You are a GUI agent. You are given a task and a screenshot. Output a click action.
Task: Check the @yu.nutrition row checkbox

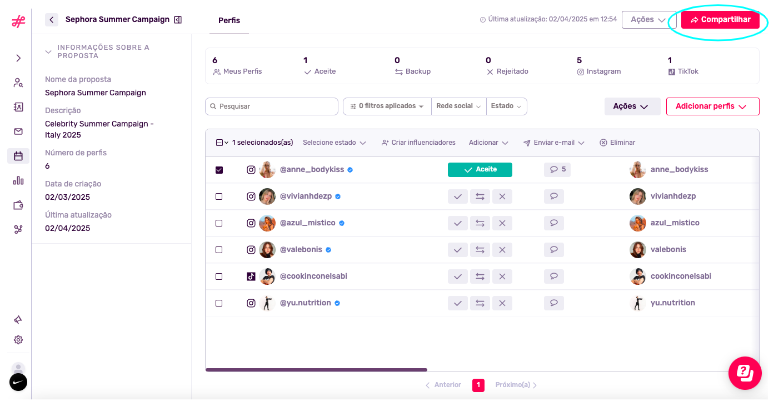click(x=219, y=303)
